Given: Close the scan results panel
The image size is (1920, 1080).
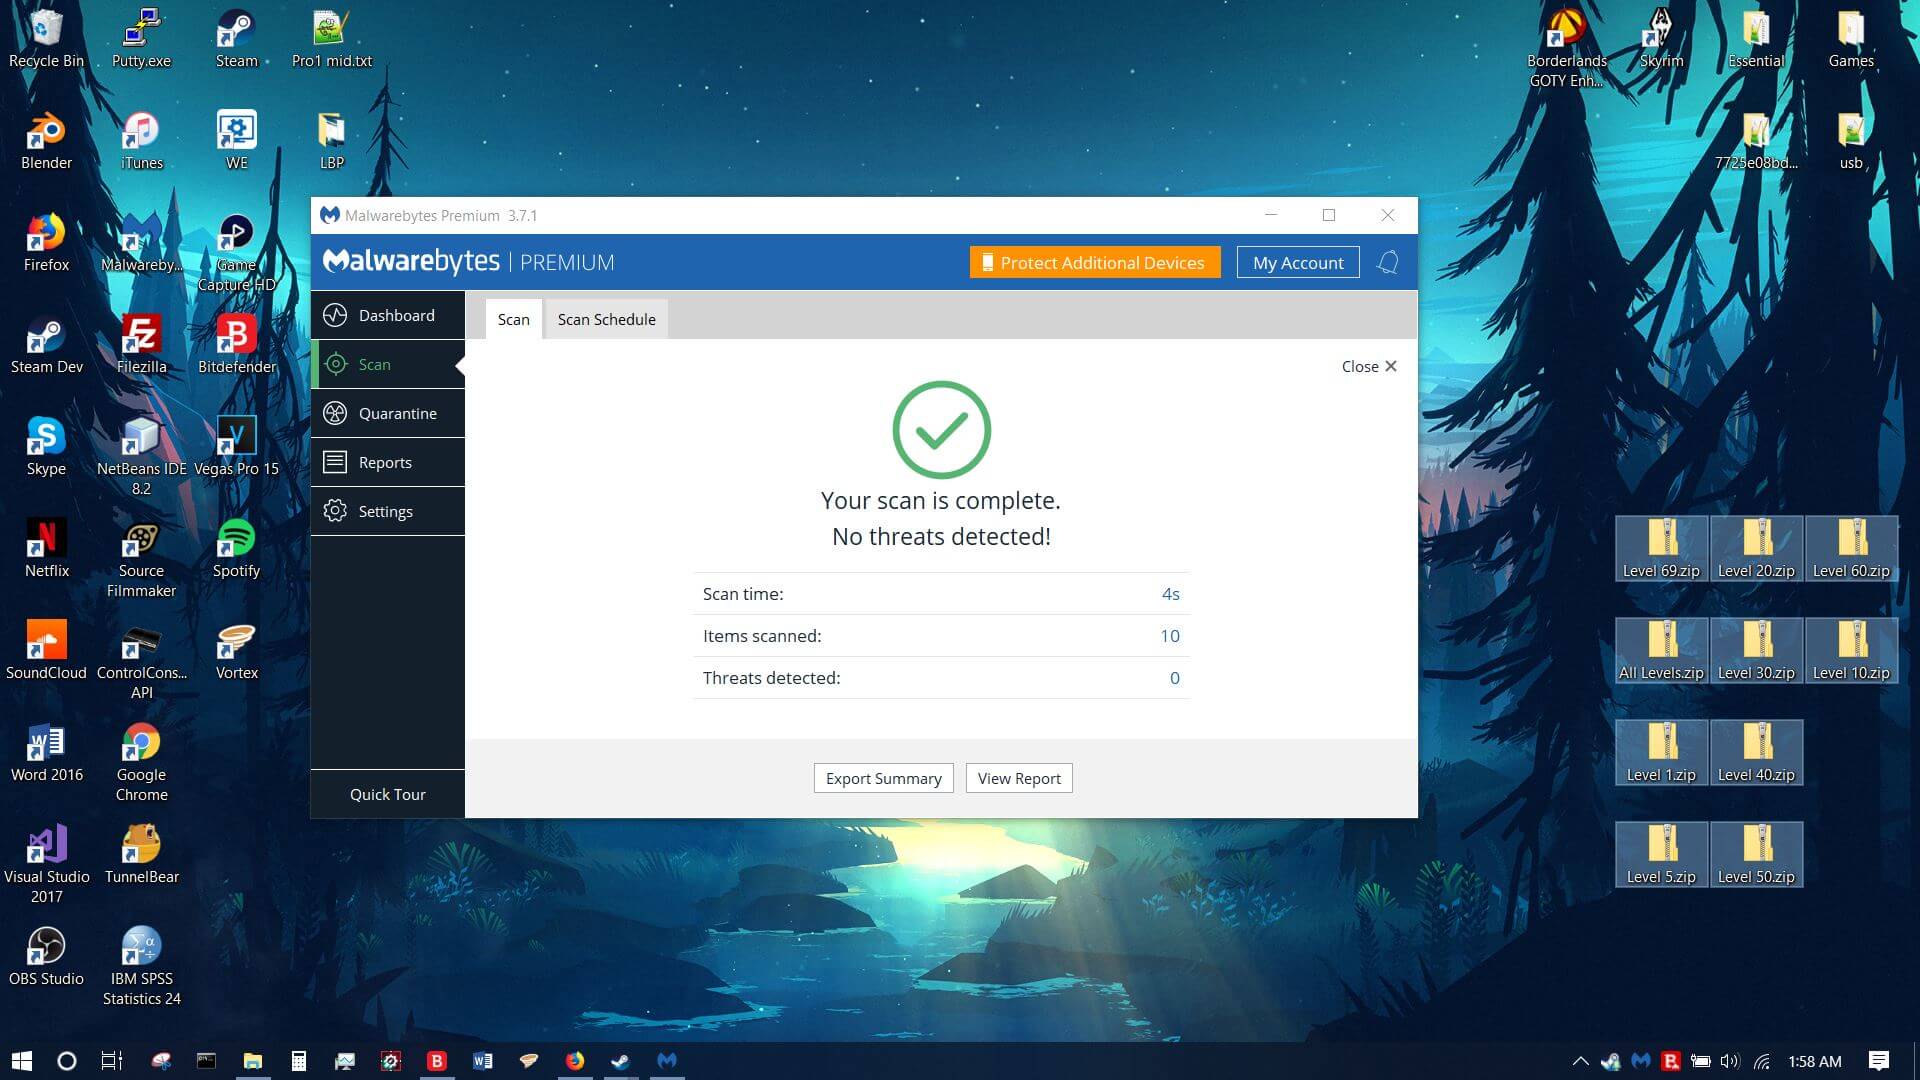Looking at the screenshot, I should point(1368,366).
